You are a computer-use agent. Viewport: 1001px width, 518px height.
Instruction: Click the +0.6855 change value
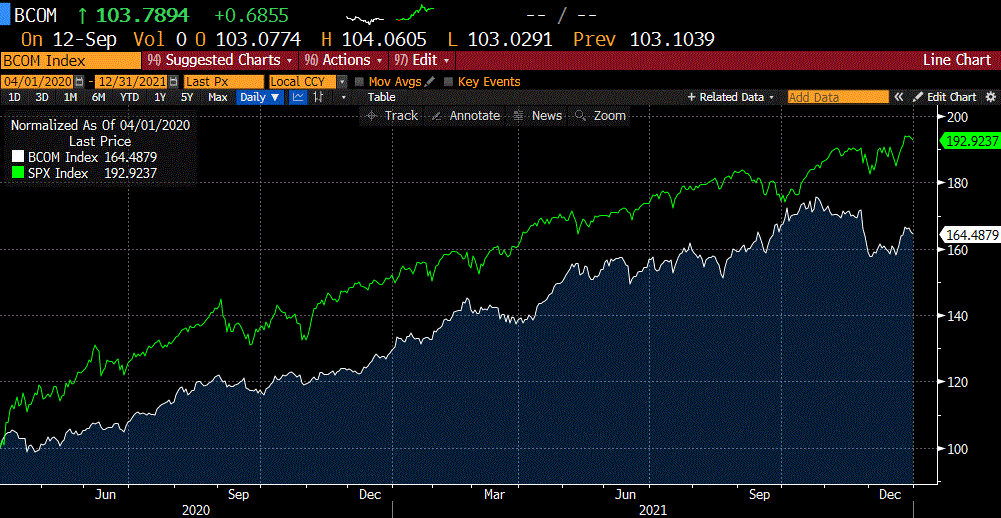click(x=252, y=14)
